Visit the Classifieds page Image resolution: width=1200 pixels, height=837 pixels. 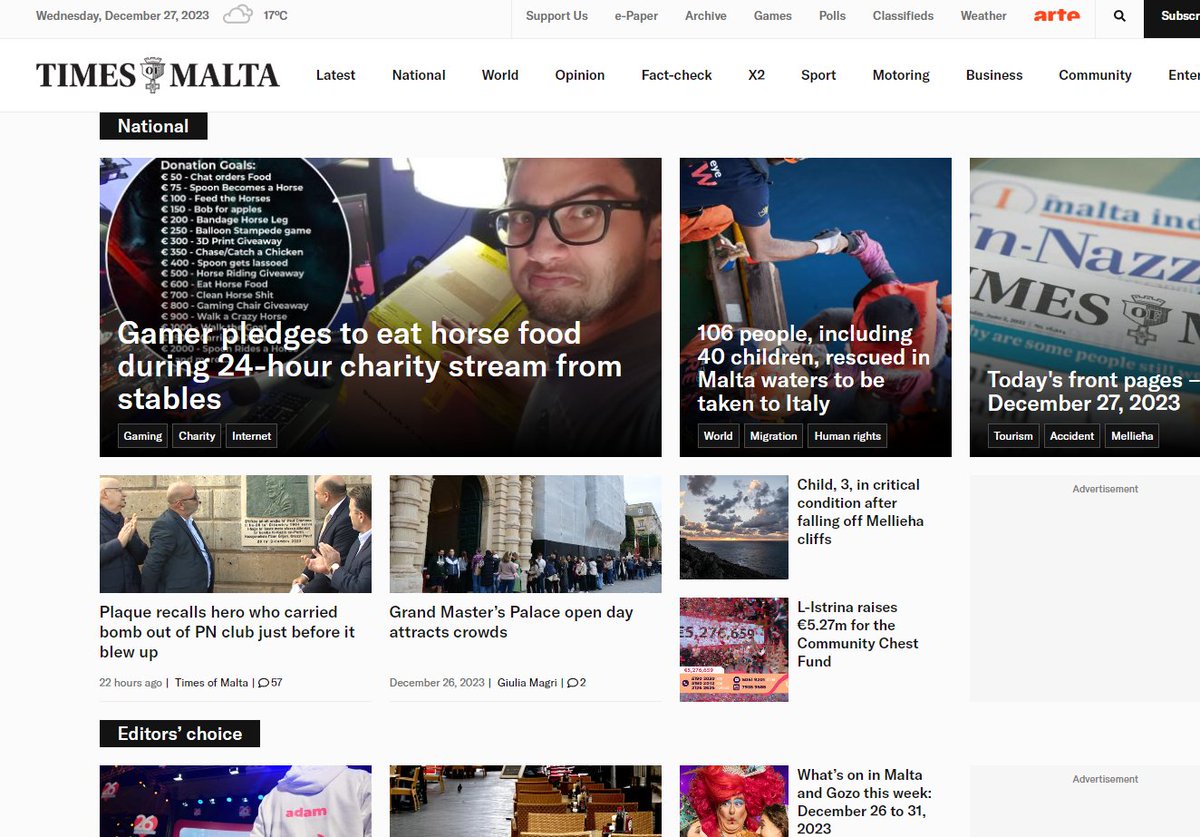click(x=903, y=16)
